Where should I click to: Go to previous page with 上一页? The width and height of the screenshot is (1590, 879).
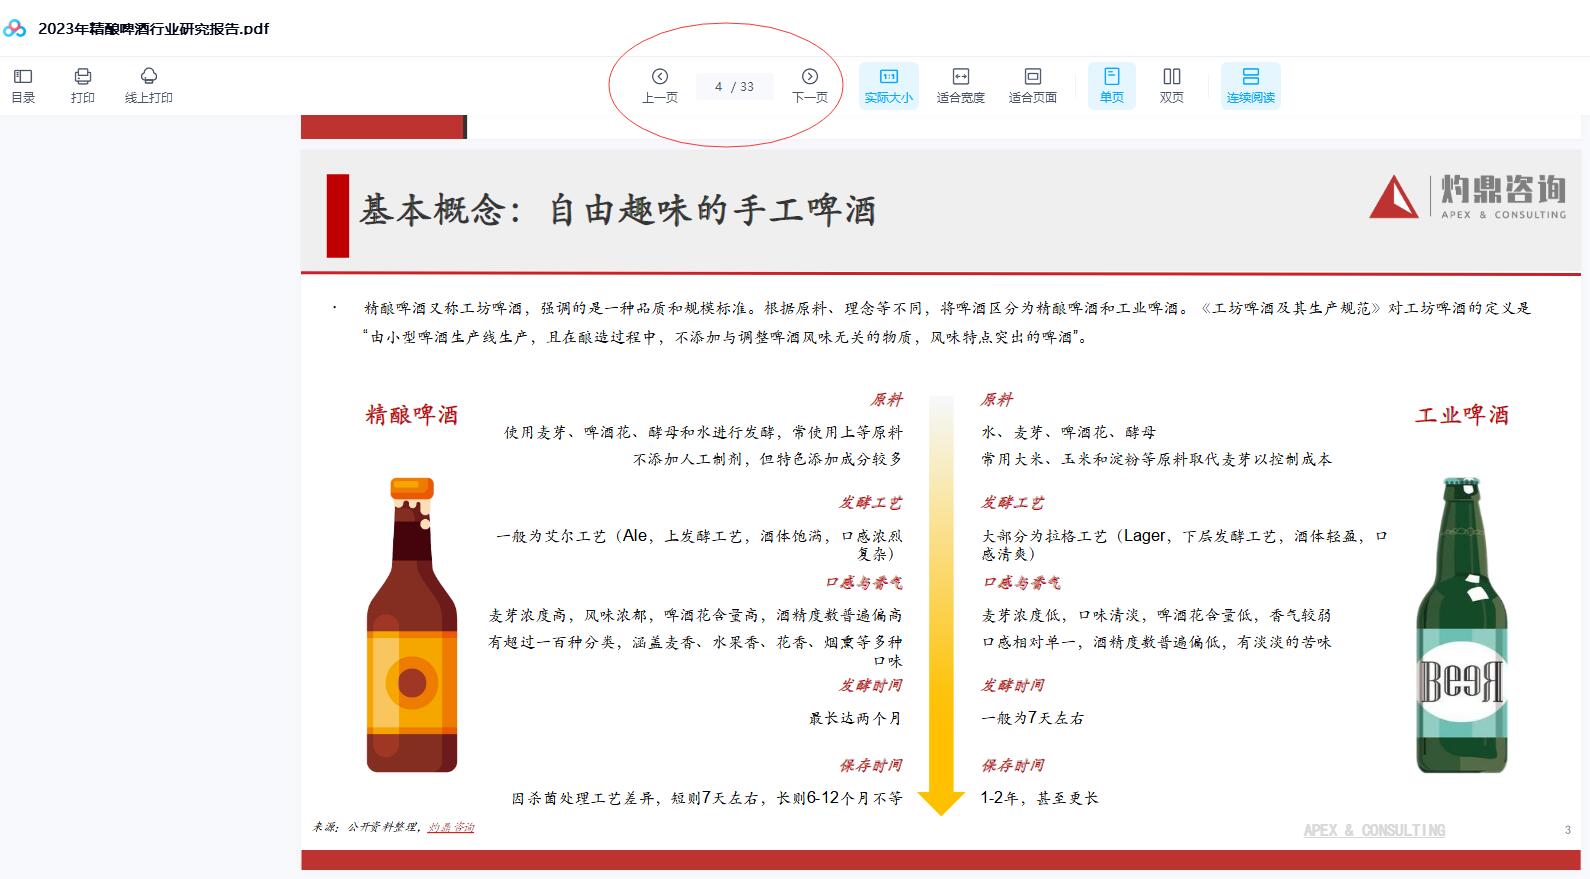[x=660, y=85]
